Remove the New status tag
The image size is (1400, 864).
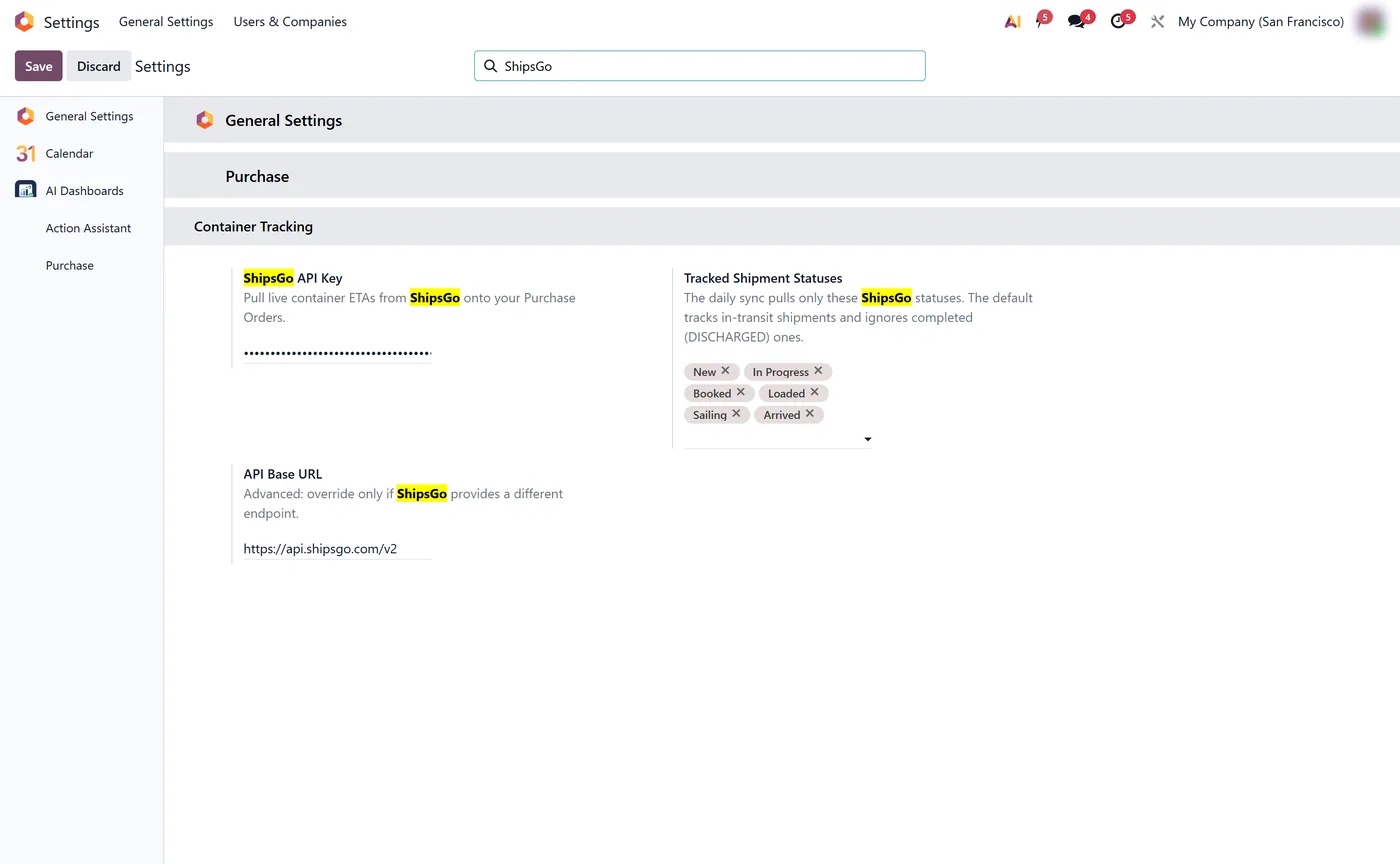(725, 371)
